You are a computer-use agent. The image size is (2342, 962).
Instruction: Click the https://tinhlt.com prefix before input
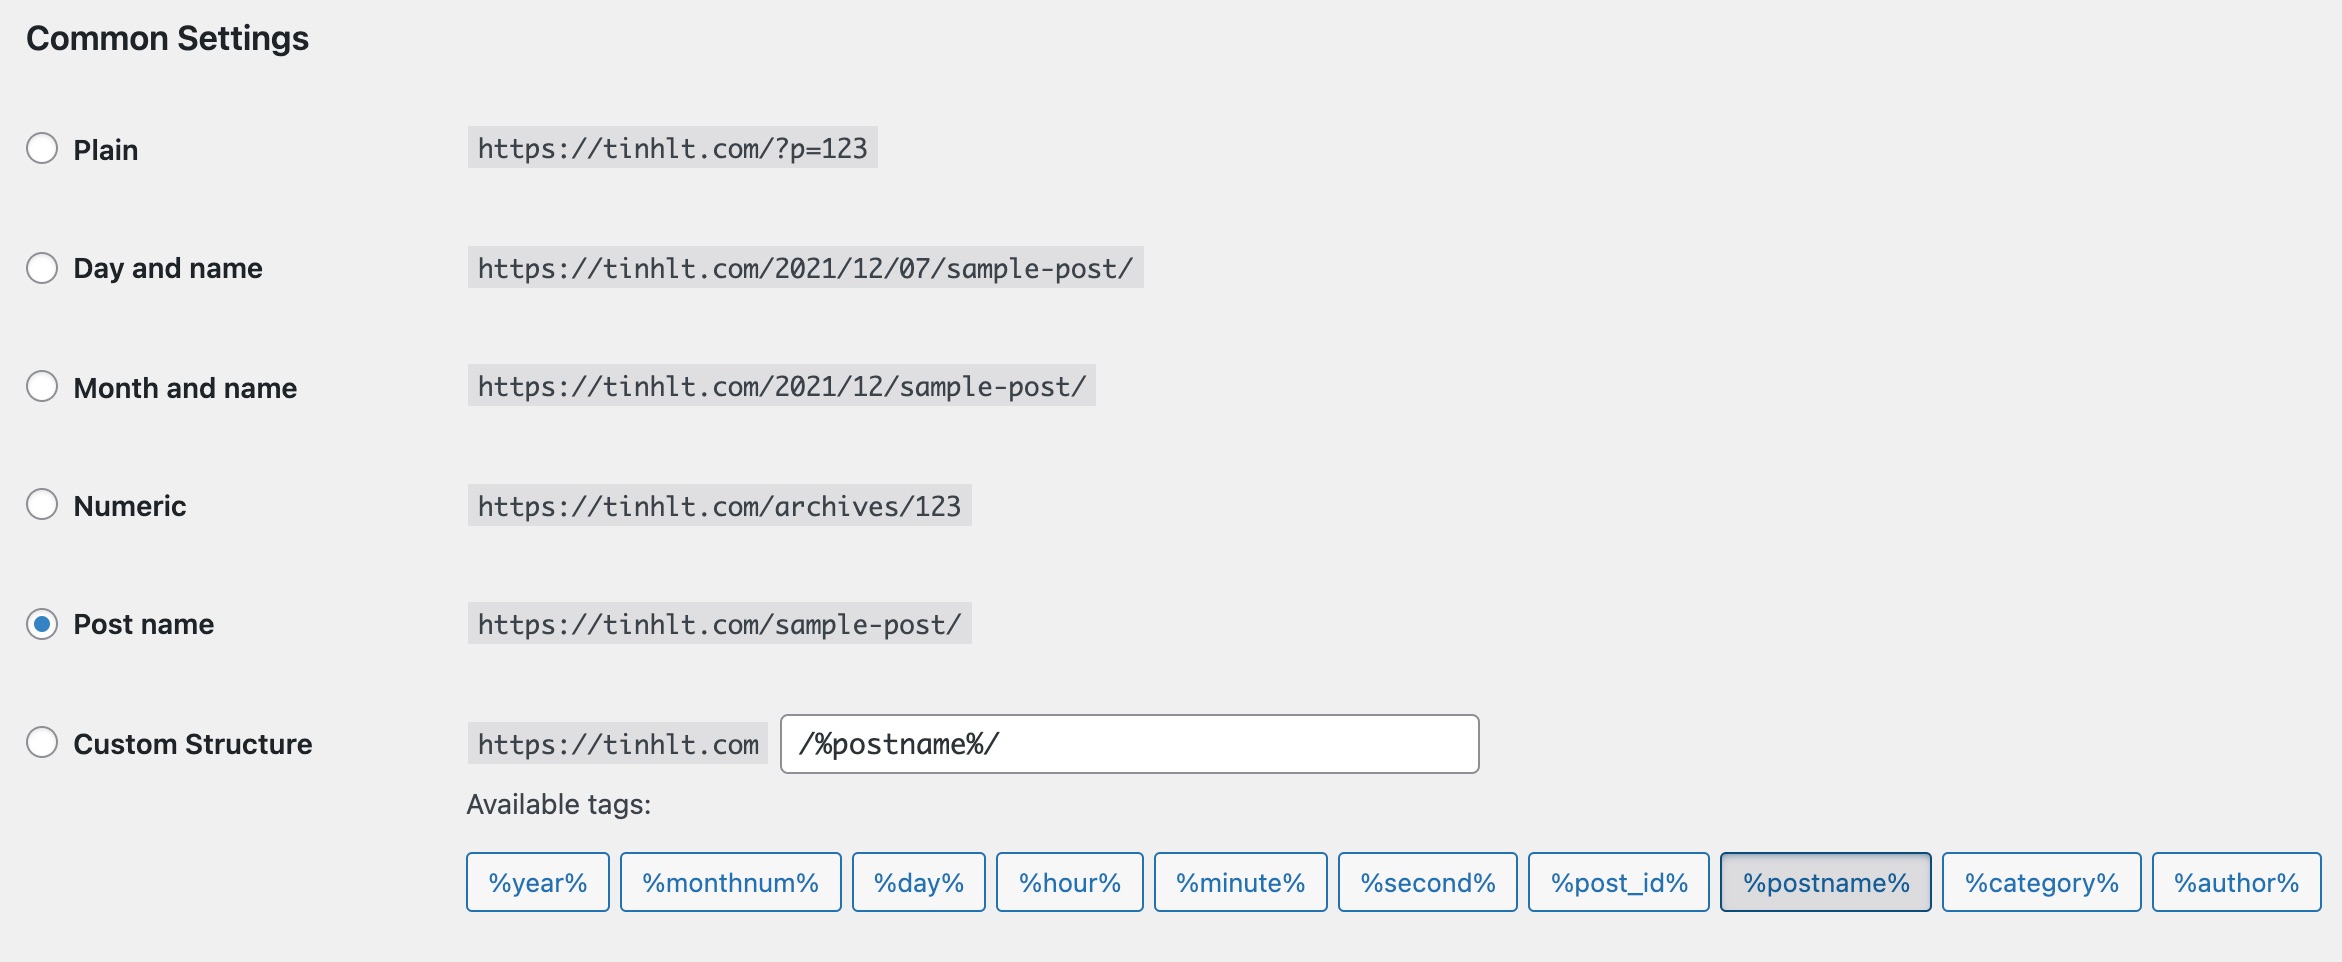[618, 744]
